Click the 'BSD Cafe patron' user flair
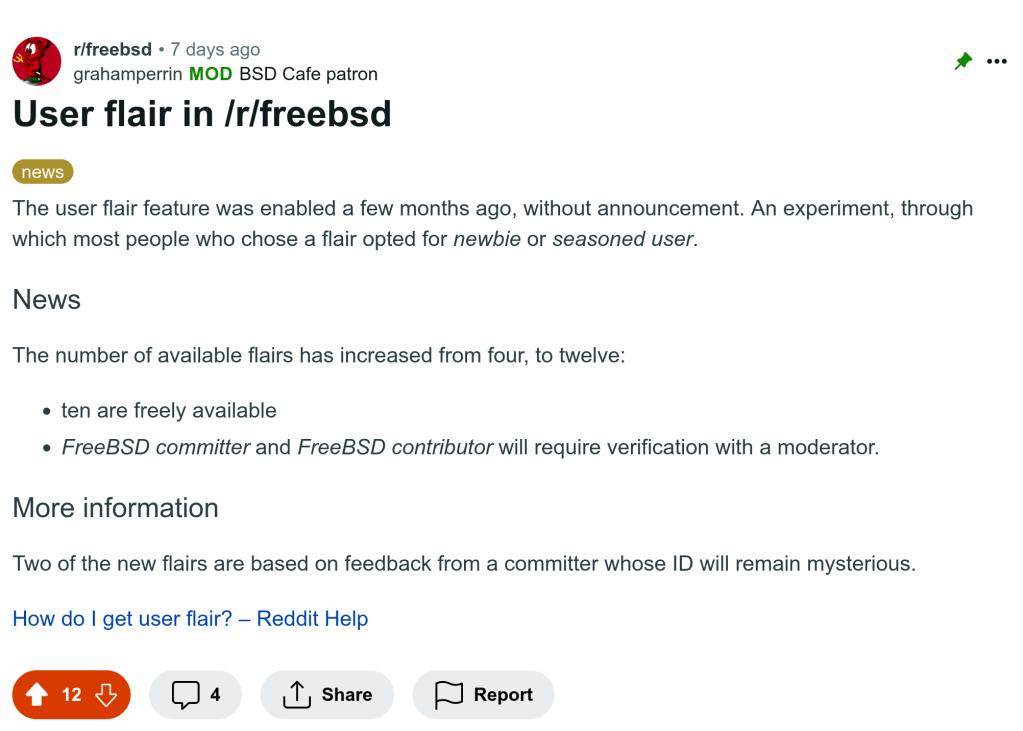The image size is (1023, 731). click(x=308, y=74)
